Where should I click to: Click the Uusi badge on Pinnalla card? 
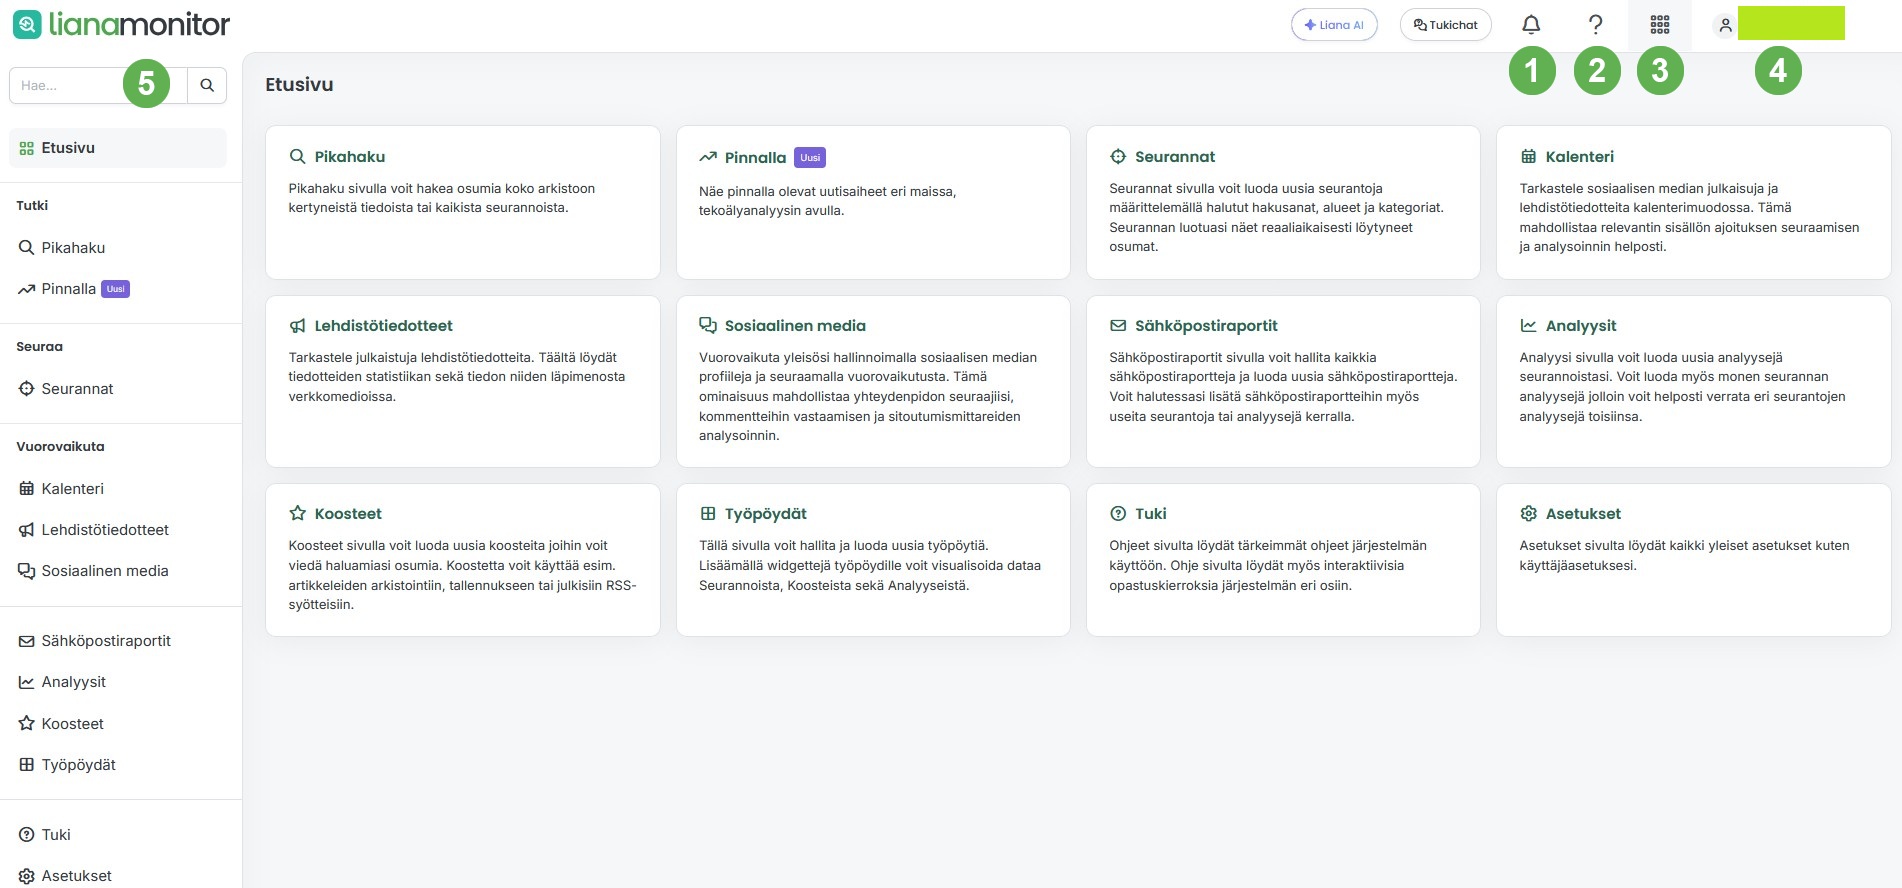[810, 157]
